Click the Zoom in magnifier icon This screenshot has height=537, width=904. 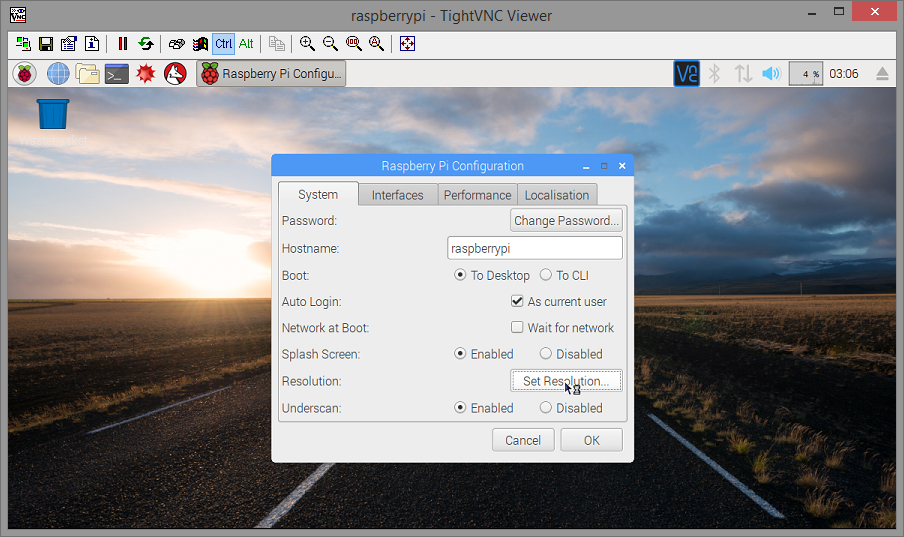[307, 44]
